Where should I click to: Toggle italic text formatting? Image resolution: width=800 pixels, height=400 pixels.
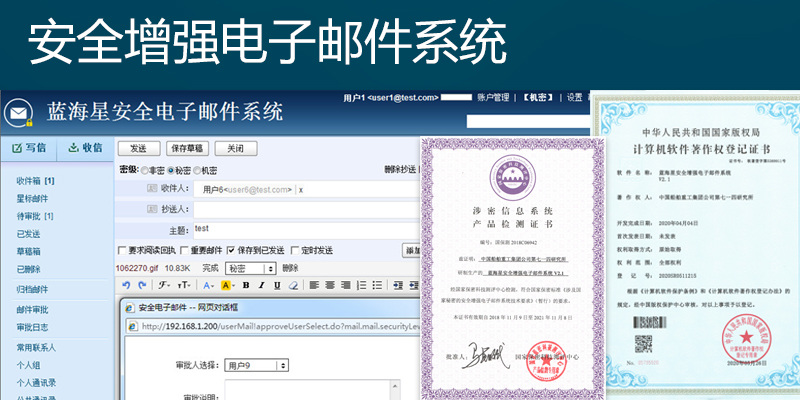coord(259,285)
